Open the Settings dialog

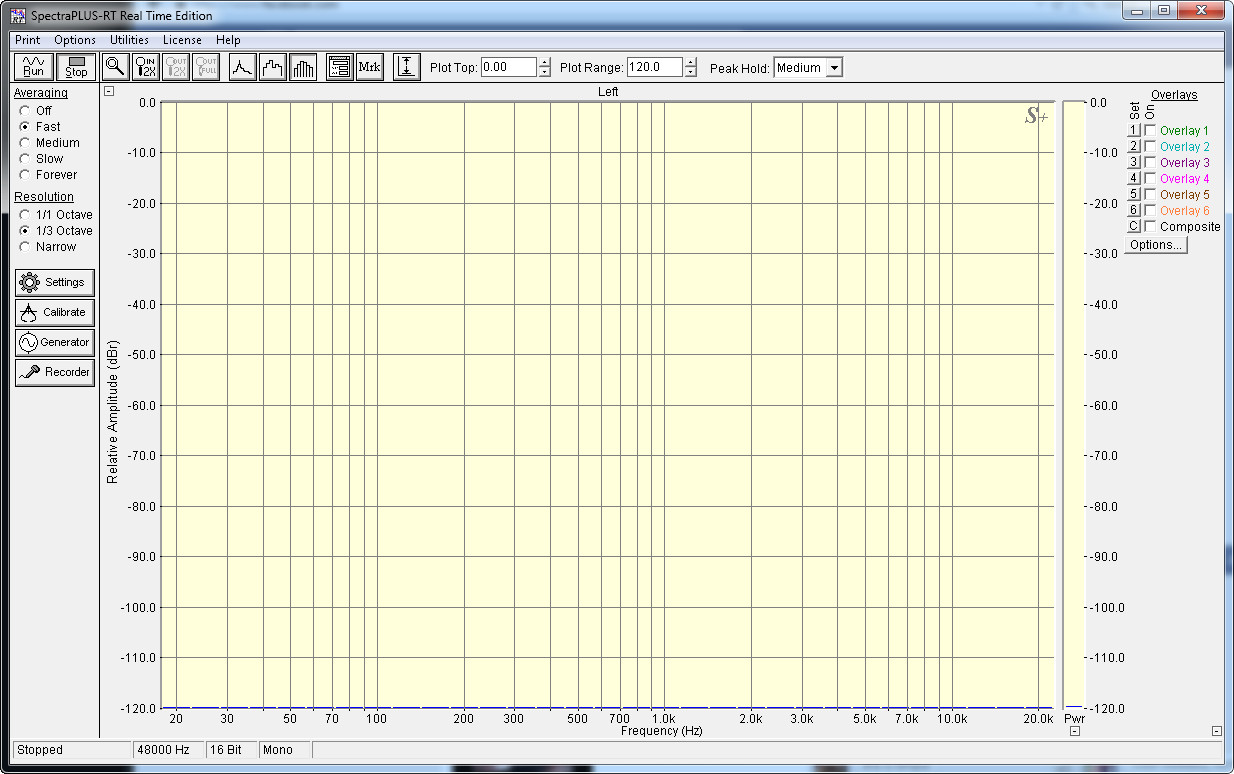pyautogui.click(x=55, y=282)
